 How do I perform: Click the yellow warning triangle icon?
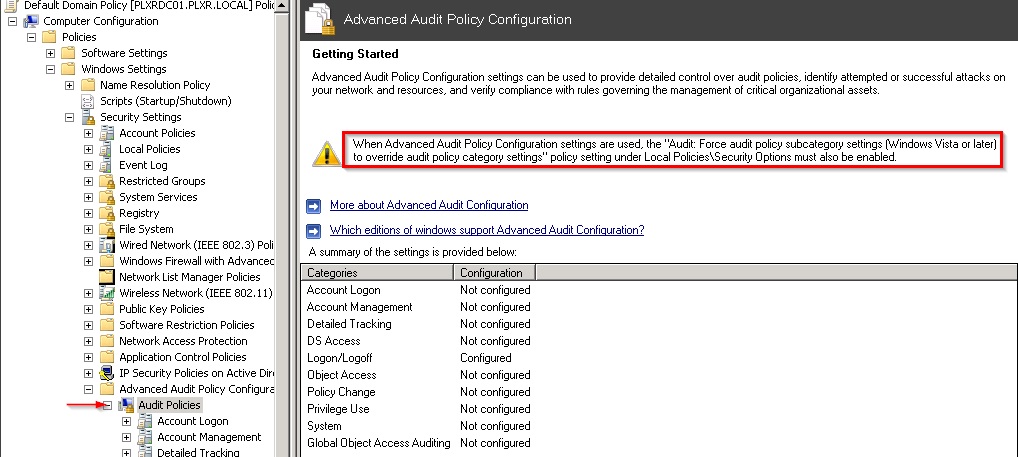coord(326,153)
